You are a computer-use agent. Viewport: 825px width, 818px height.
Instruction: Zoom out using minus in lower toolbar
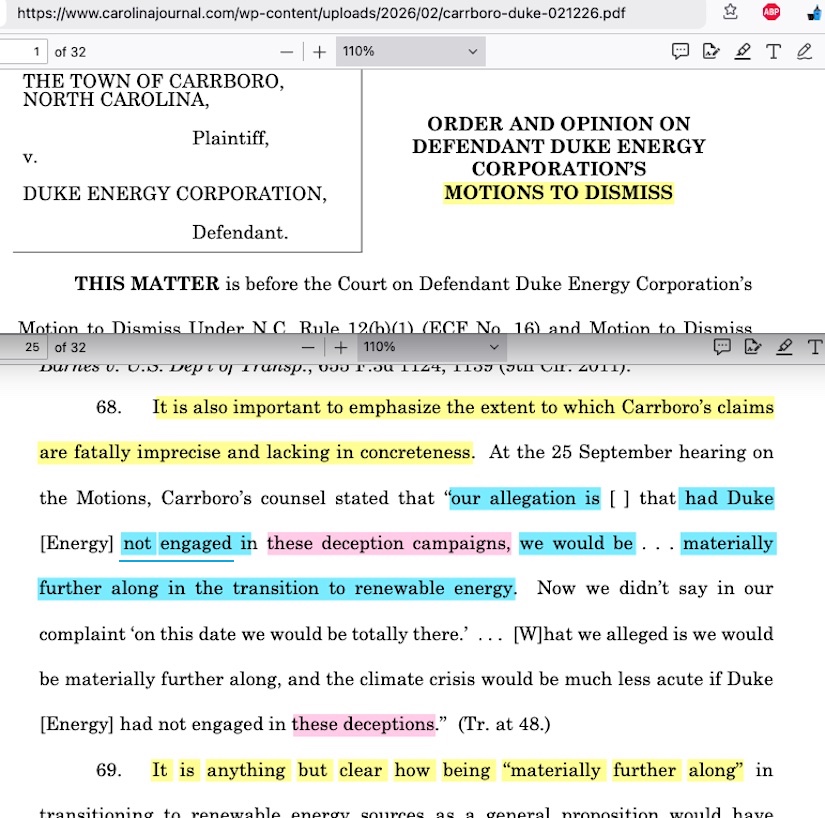click(x=309, y=347)
